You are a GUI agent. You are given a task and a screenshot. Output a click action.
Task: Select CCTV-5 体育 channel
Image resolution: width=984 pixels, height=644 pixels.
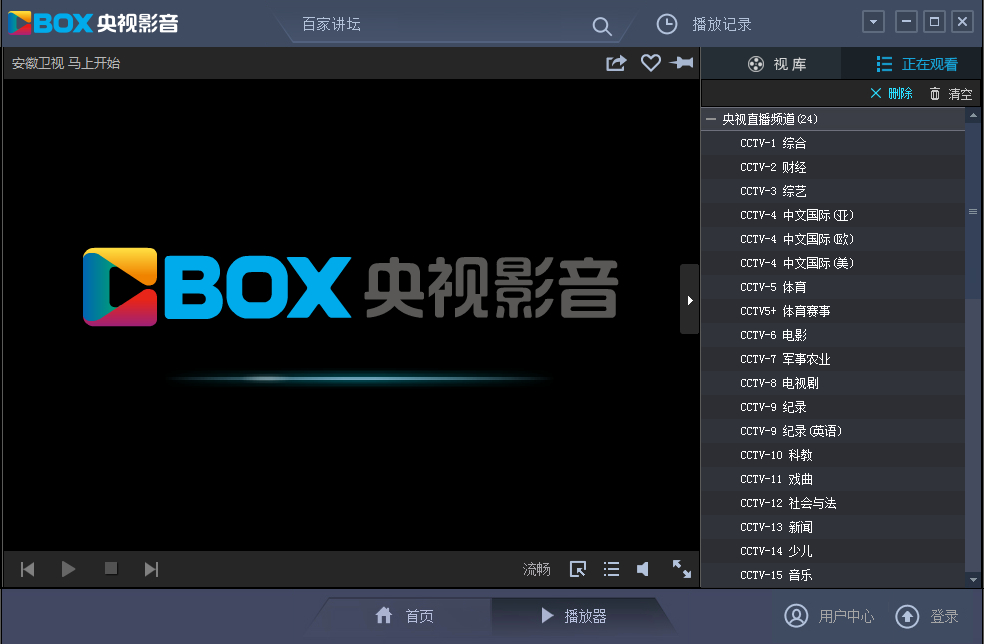click(833, 287)
